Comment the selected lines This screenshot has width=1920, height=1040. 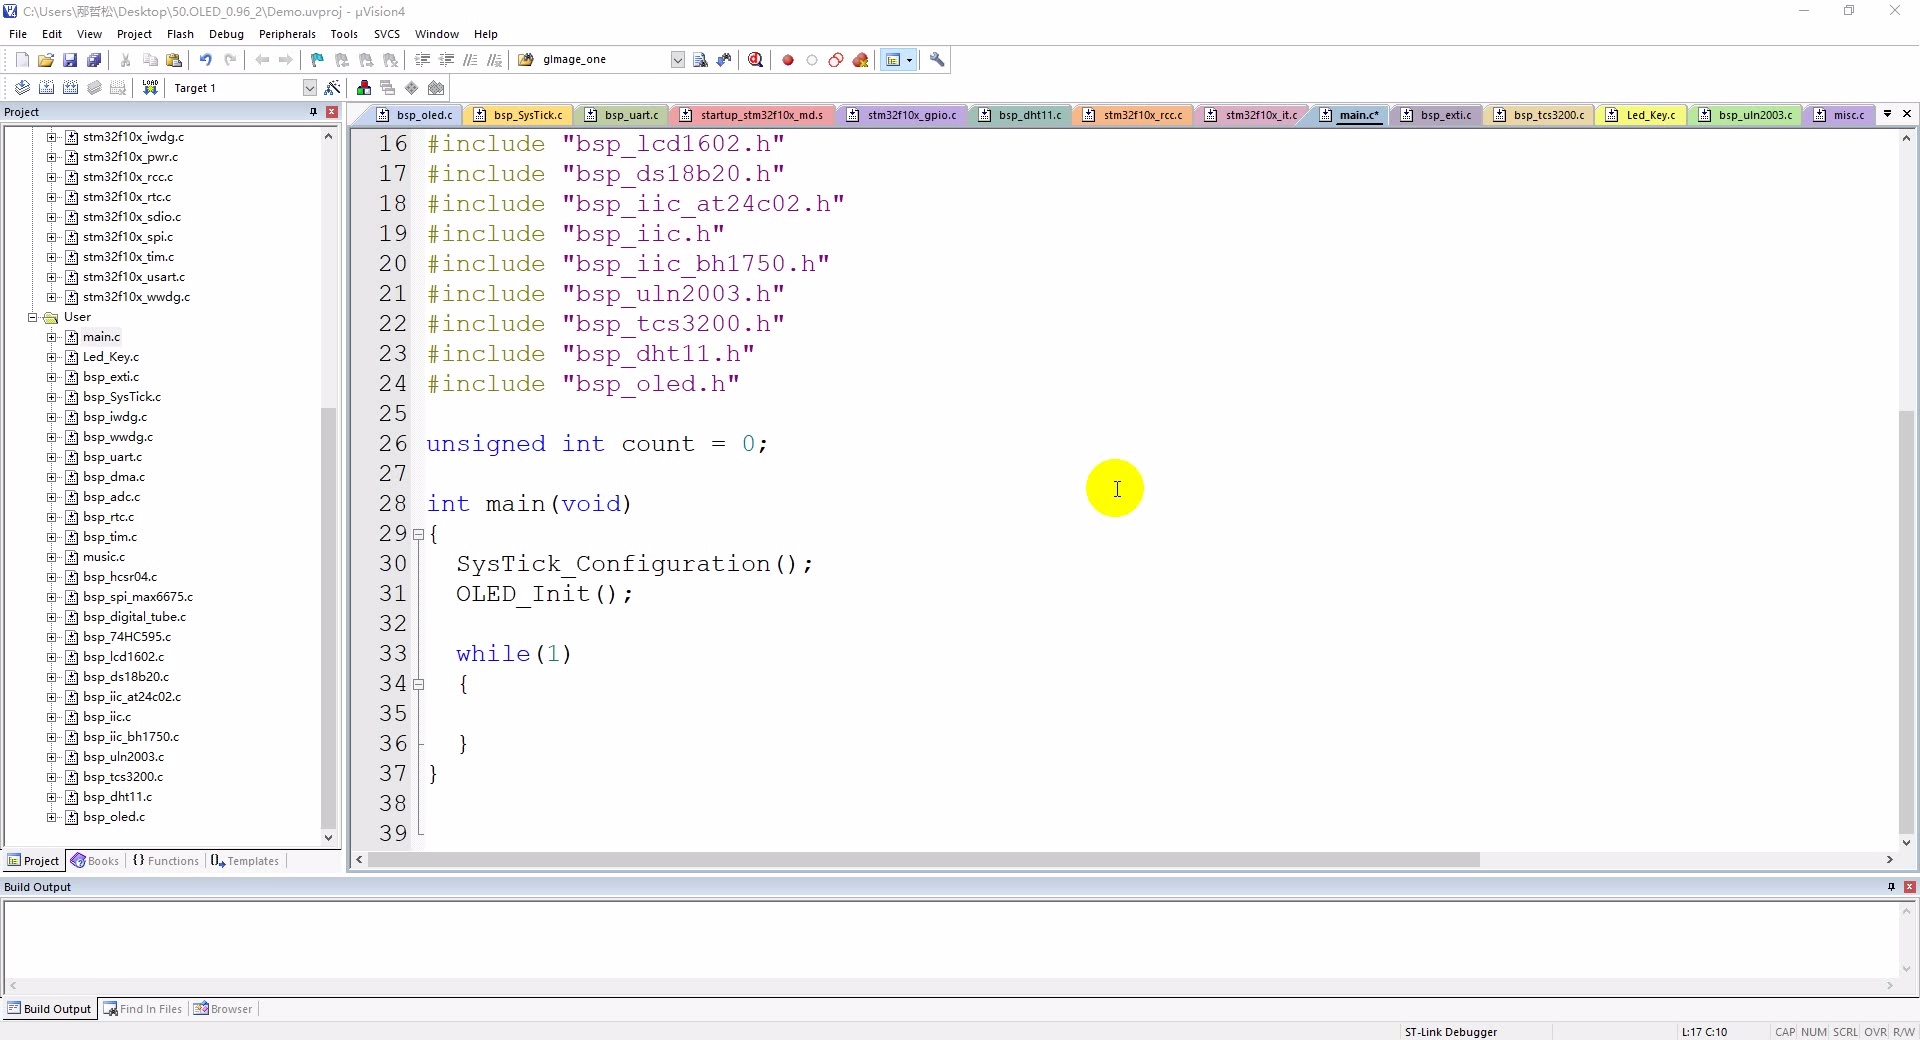470,59
